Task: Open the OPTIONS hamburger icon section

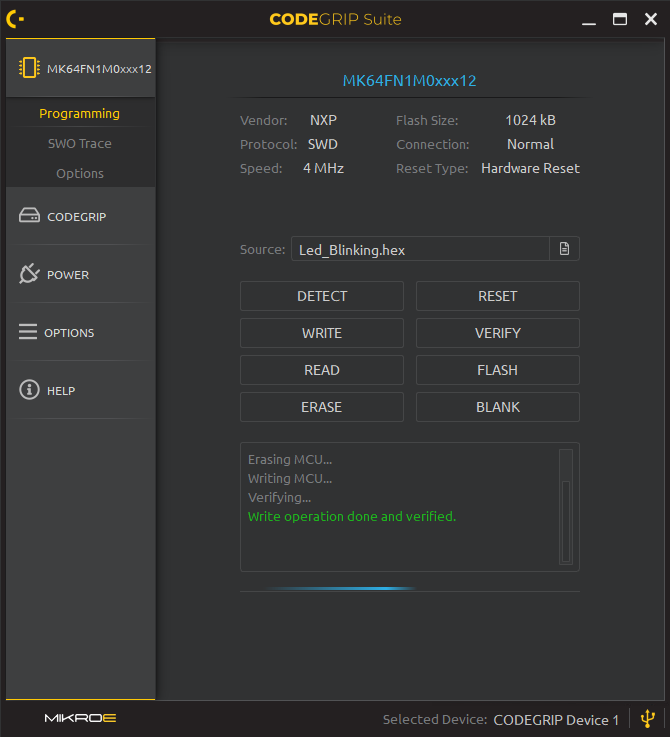Action: pyautogui.click(x=28, y=331)
